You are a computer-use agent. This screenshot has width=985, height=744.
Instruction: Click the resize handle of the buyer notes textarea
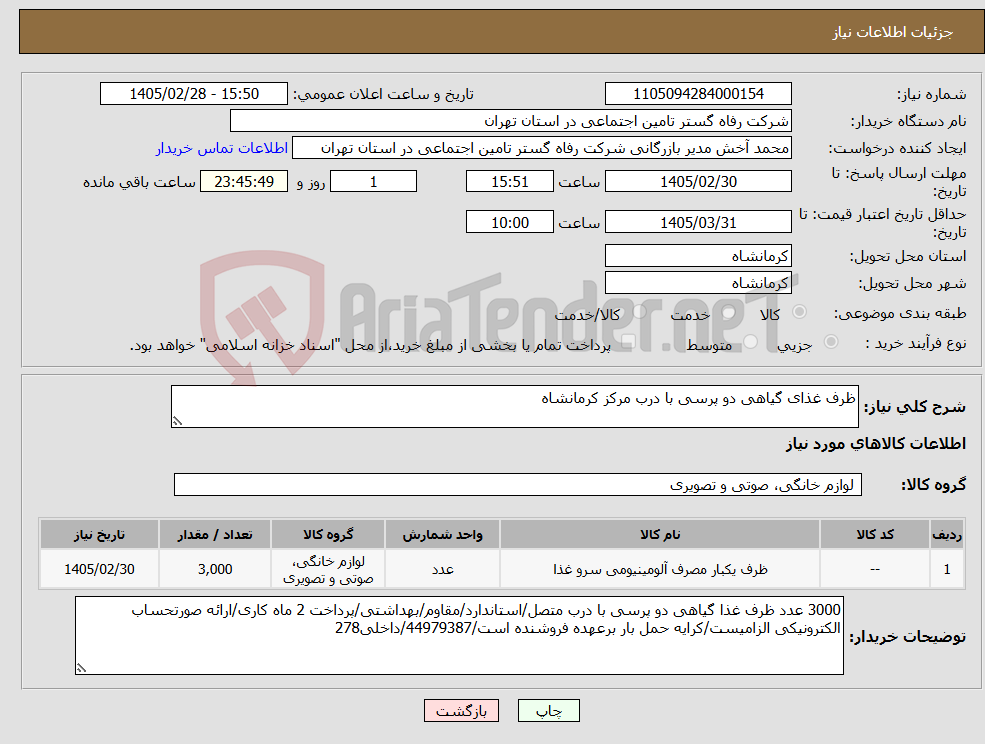tap(81, 669)
